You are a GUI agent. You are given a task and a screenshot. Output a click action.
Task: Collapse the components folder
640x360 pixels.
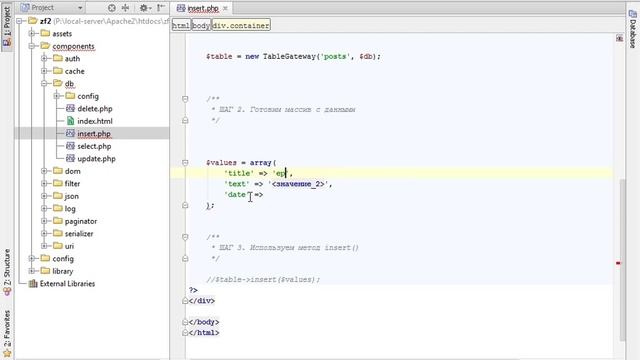31,46
